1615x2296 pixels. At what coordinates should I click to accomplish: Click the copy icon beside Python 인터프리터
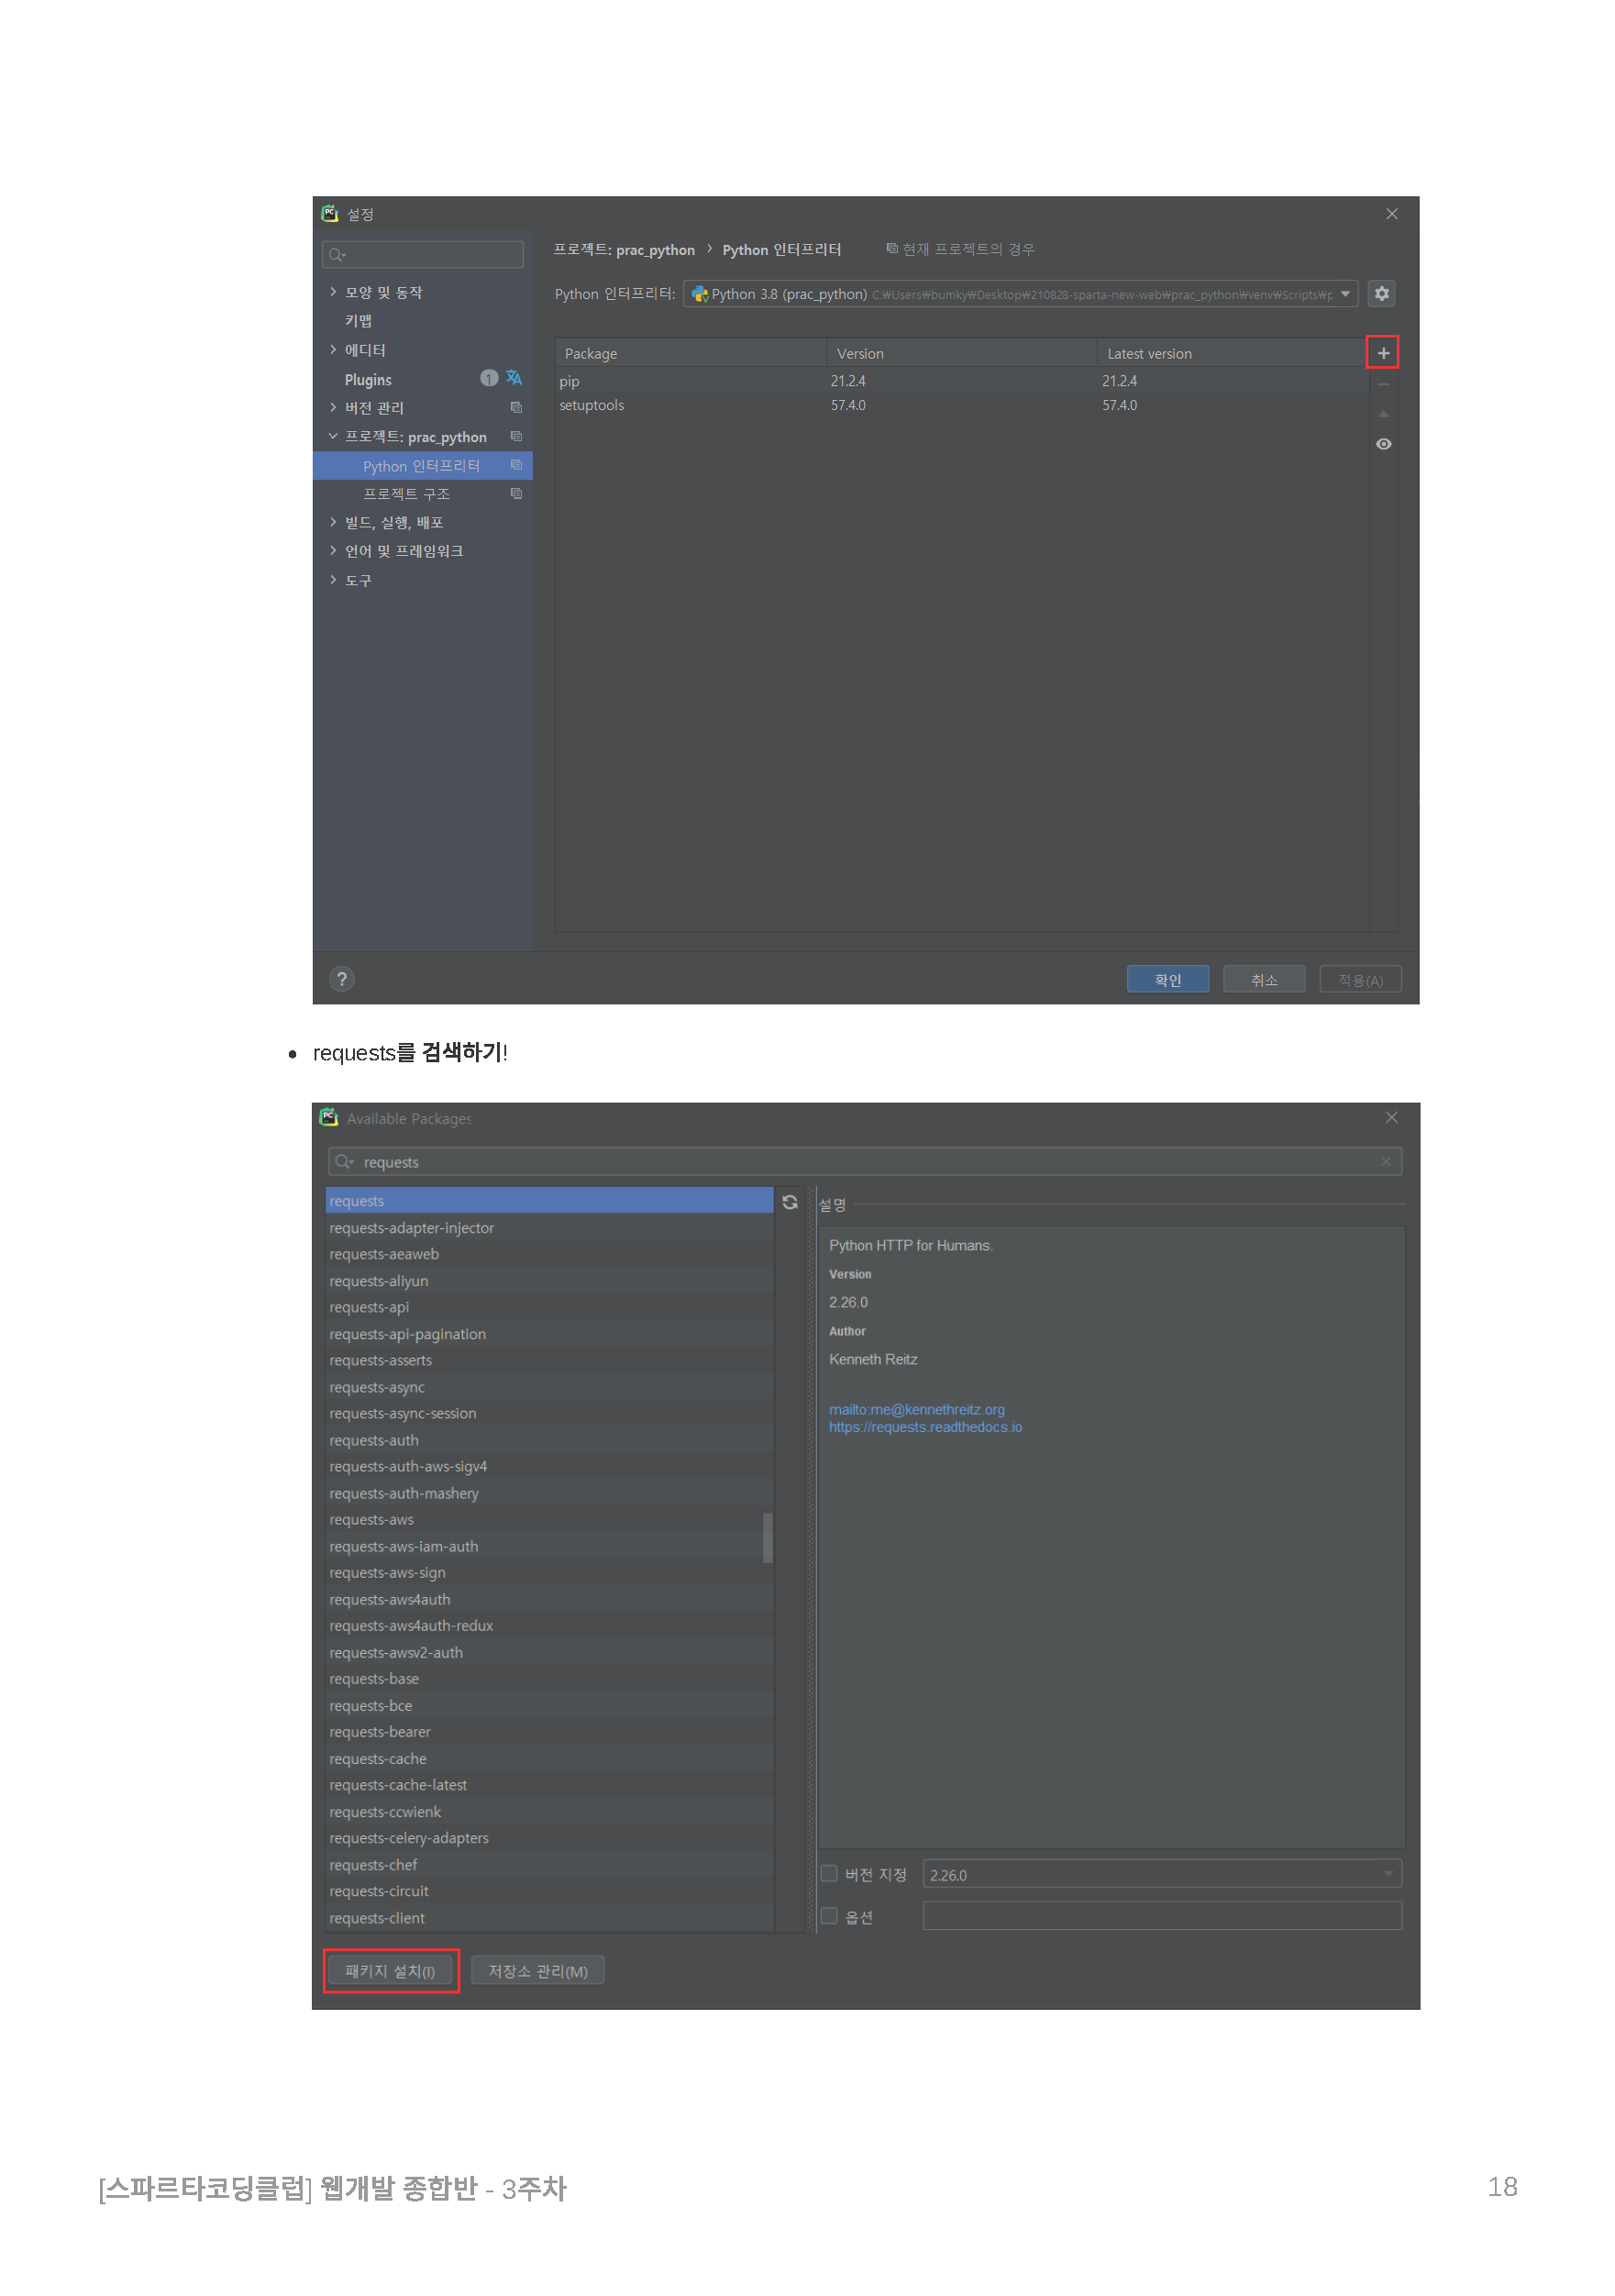tap(516, 465)
